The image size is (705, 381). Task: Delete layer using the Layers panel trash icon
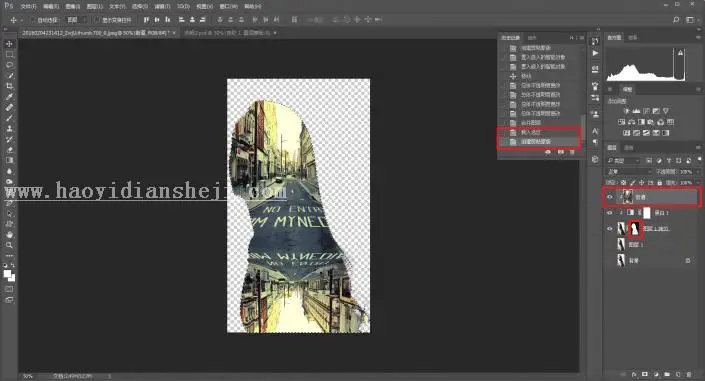pos(689,374)
